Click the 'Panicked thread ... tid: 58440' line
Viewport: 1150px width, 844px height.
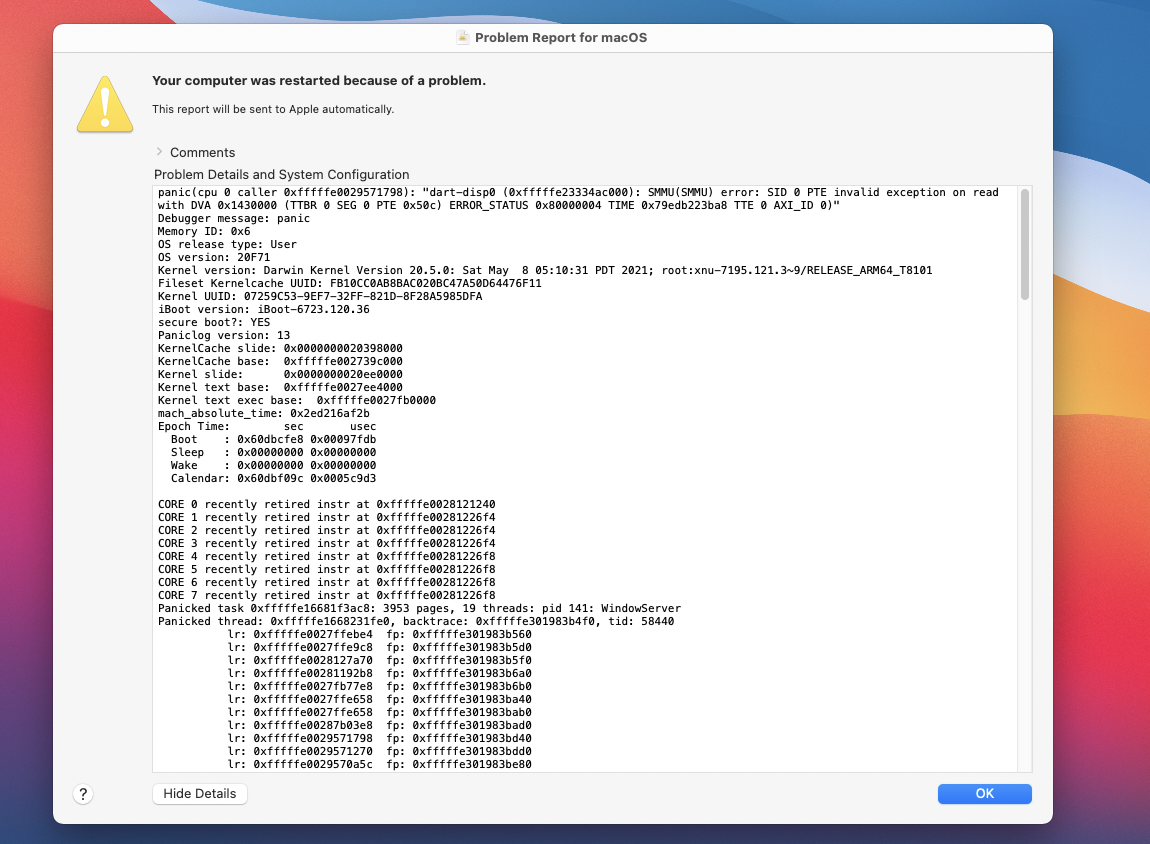(416, 621)
